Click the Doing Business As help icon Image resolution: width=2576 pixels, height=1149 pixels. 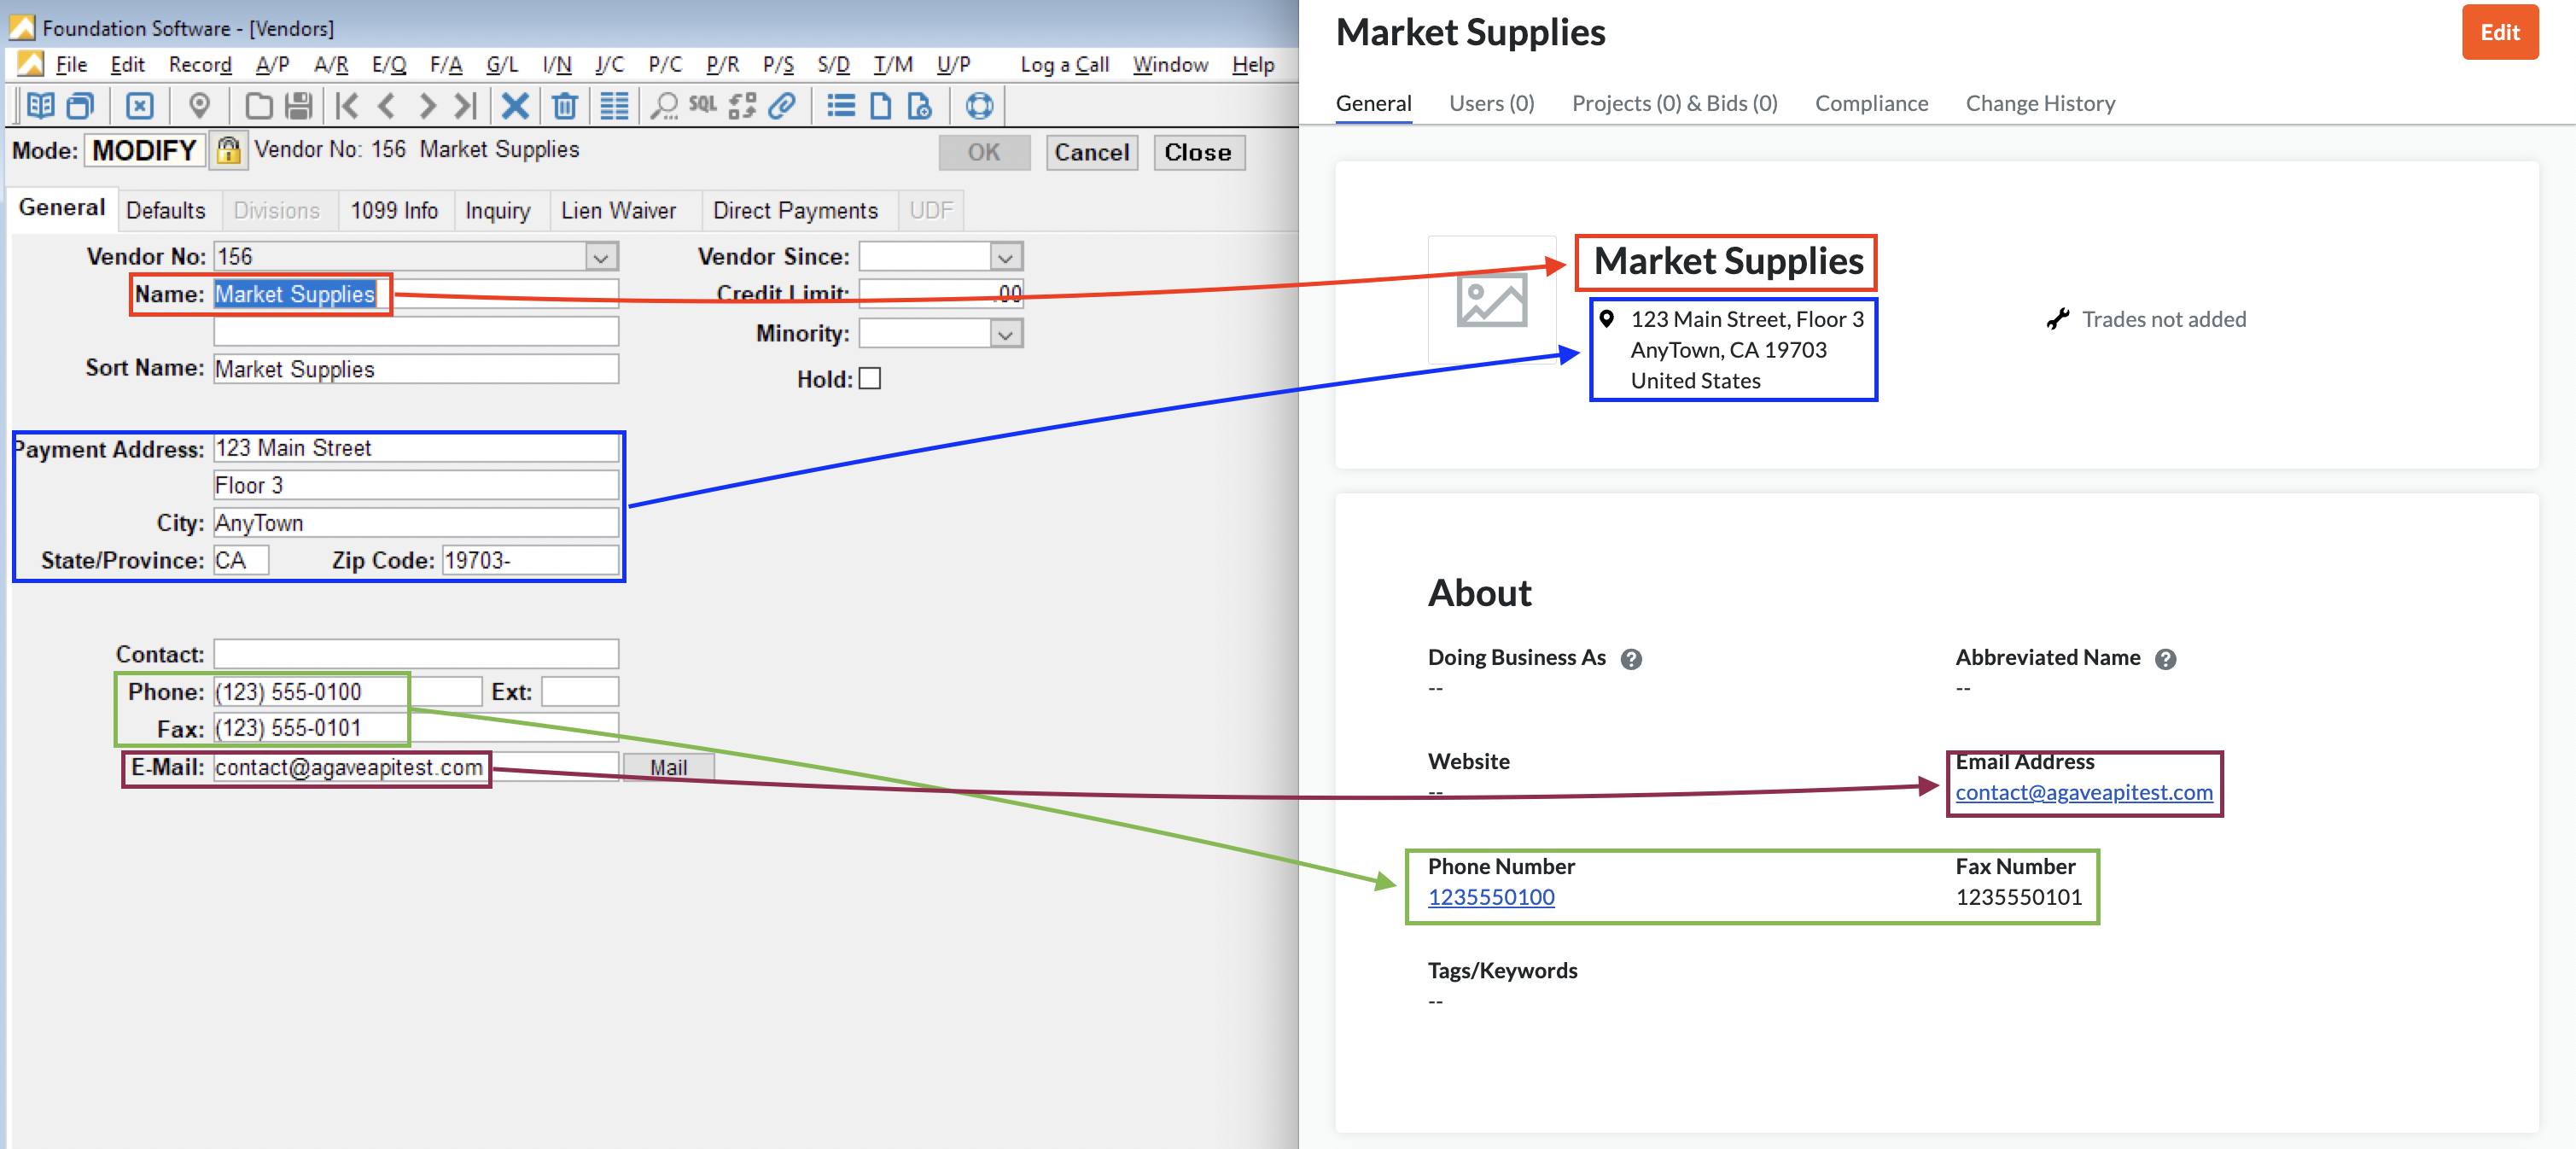pos(1631,659)
